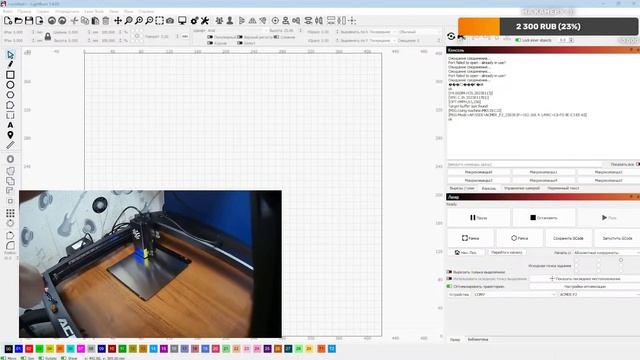The height and width of the screenshot is (360, 640).
Task: Toggle aspect ratio lock icon
Action: pyautogui.click(x=48, y=36)
